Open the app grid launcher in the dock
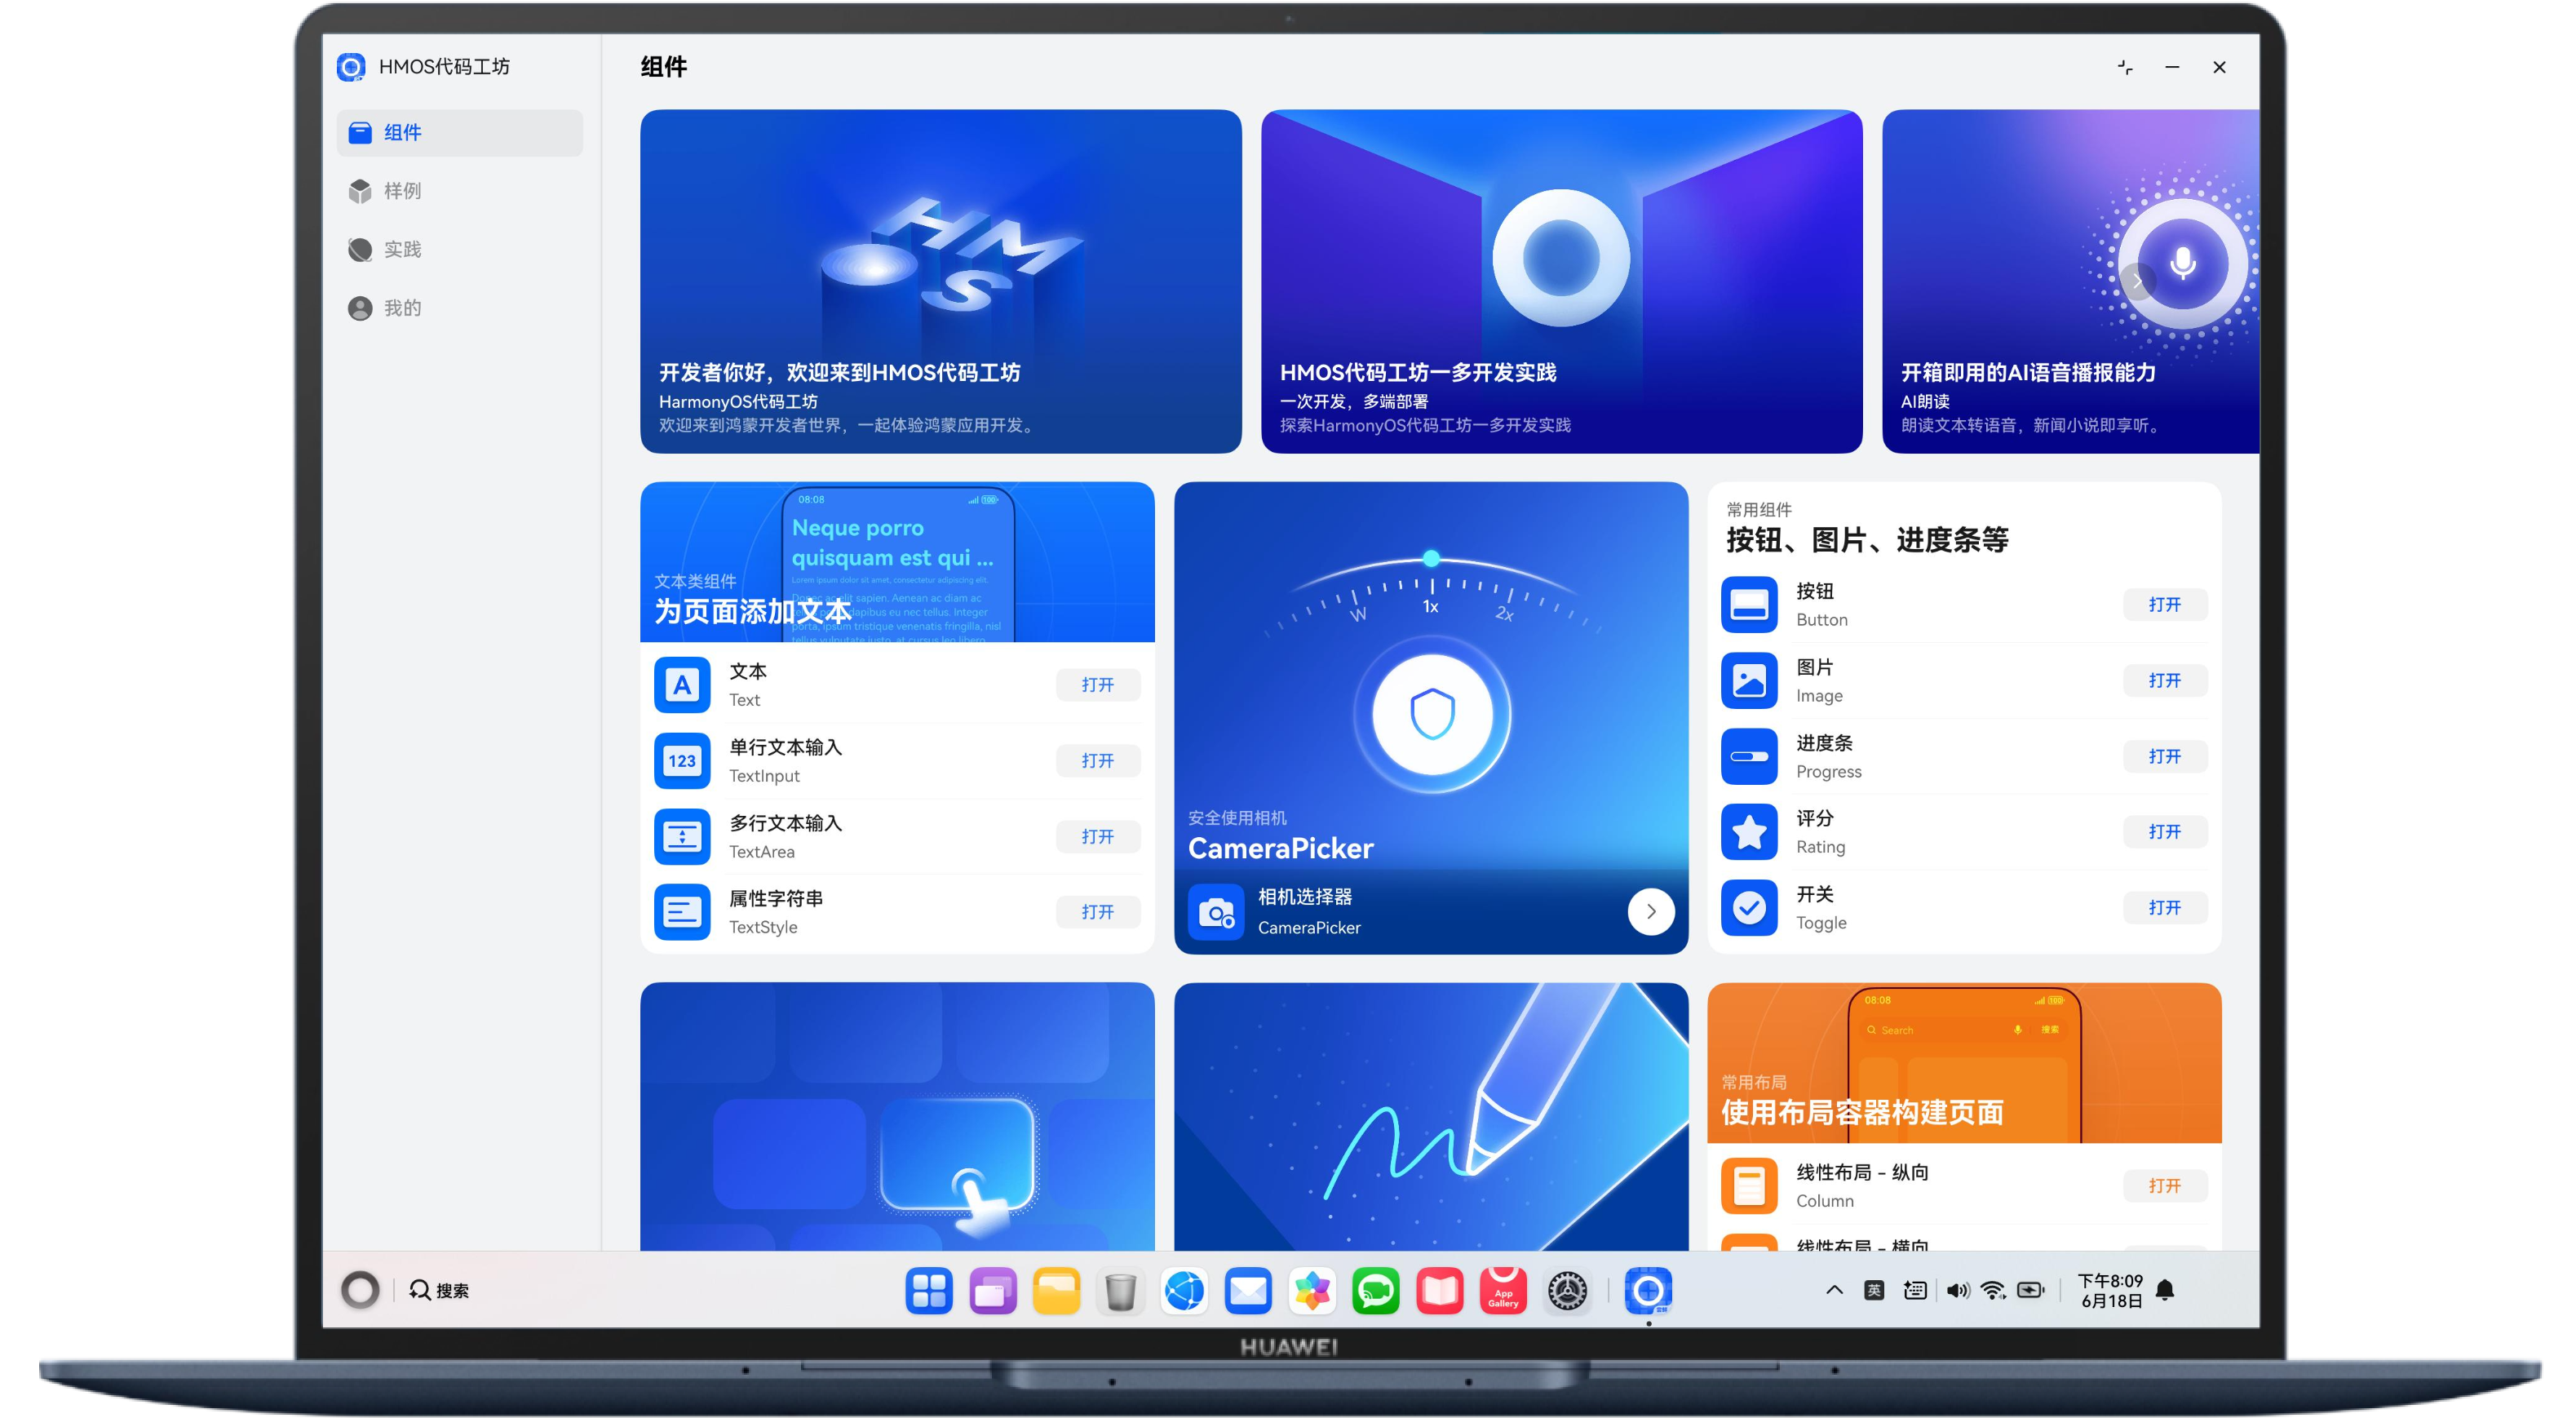This screenshot has width=2576, height=1418. coord(929,1290)
